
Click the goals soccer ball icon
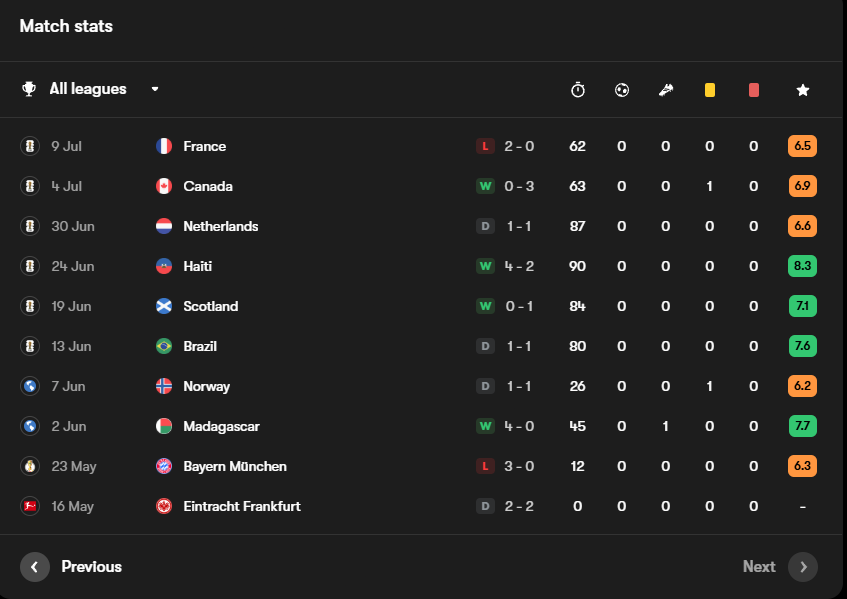pos(622,90)
